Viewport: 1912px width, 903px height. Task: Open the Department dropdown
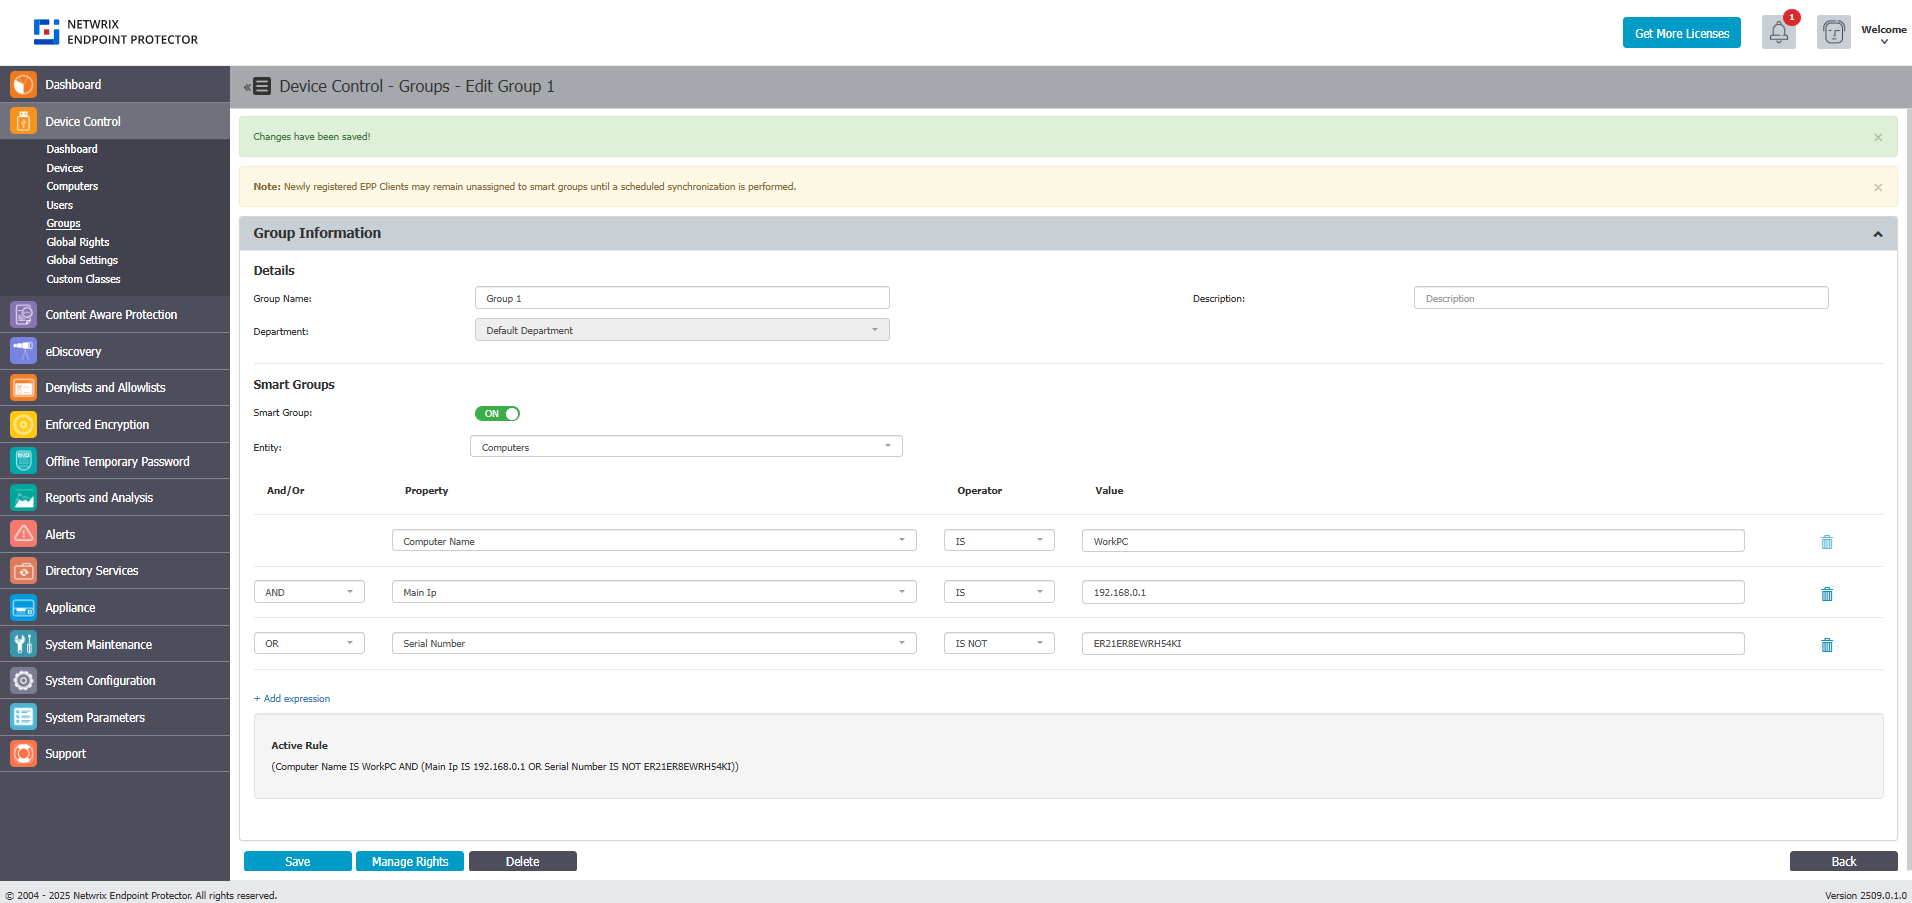[681, 330]
